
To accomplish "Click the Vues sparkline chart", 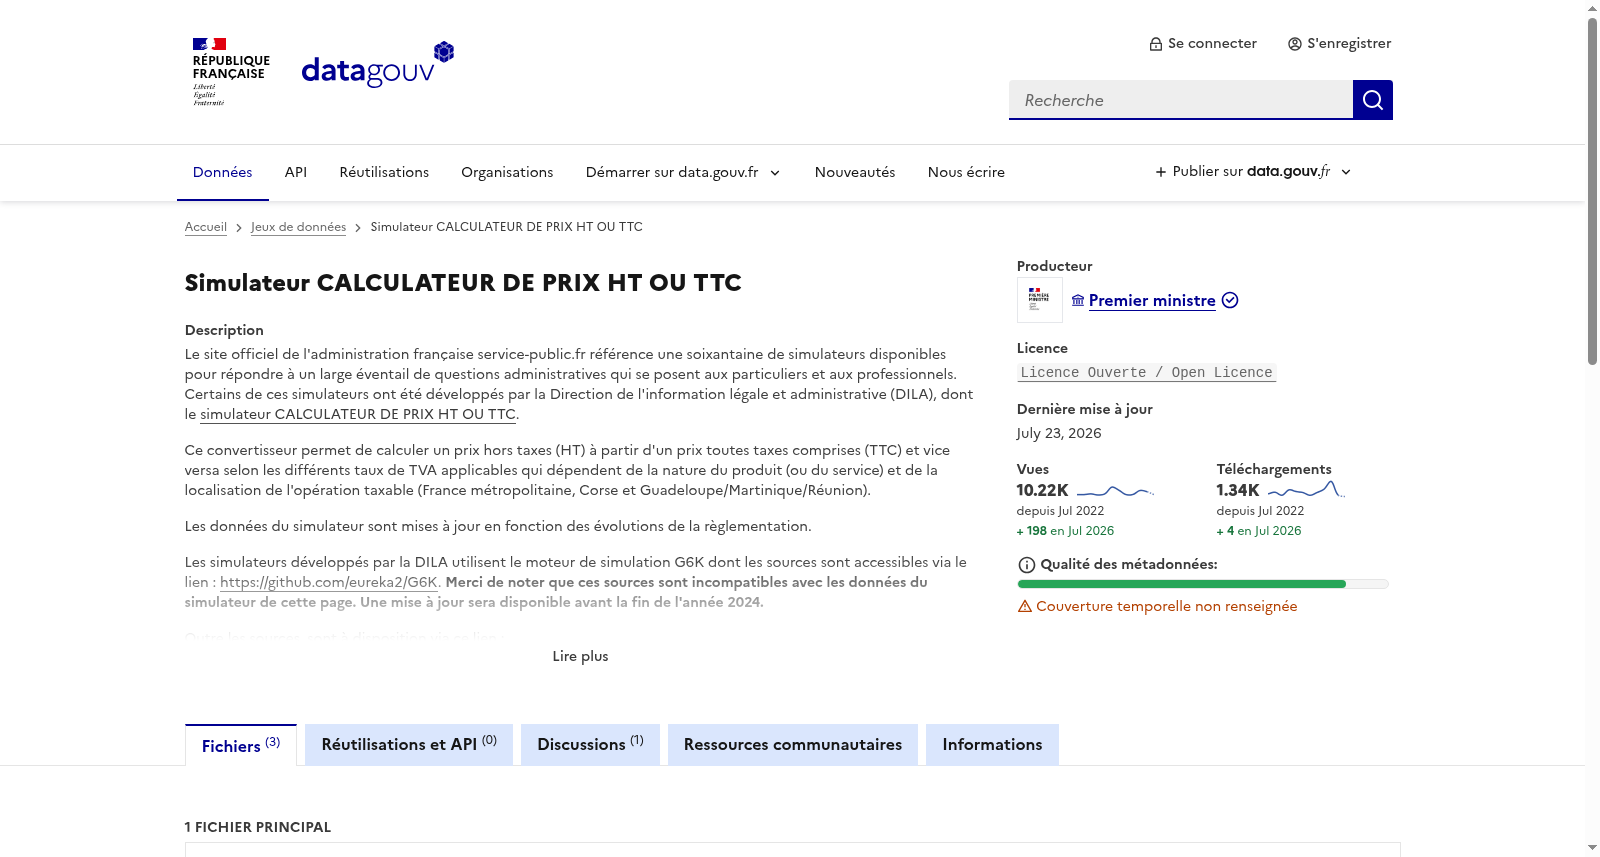I will pyautogui.click(x=1115, y=491).
